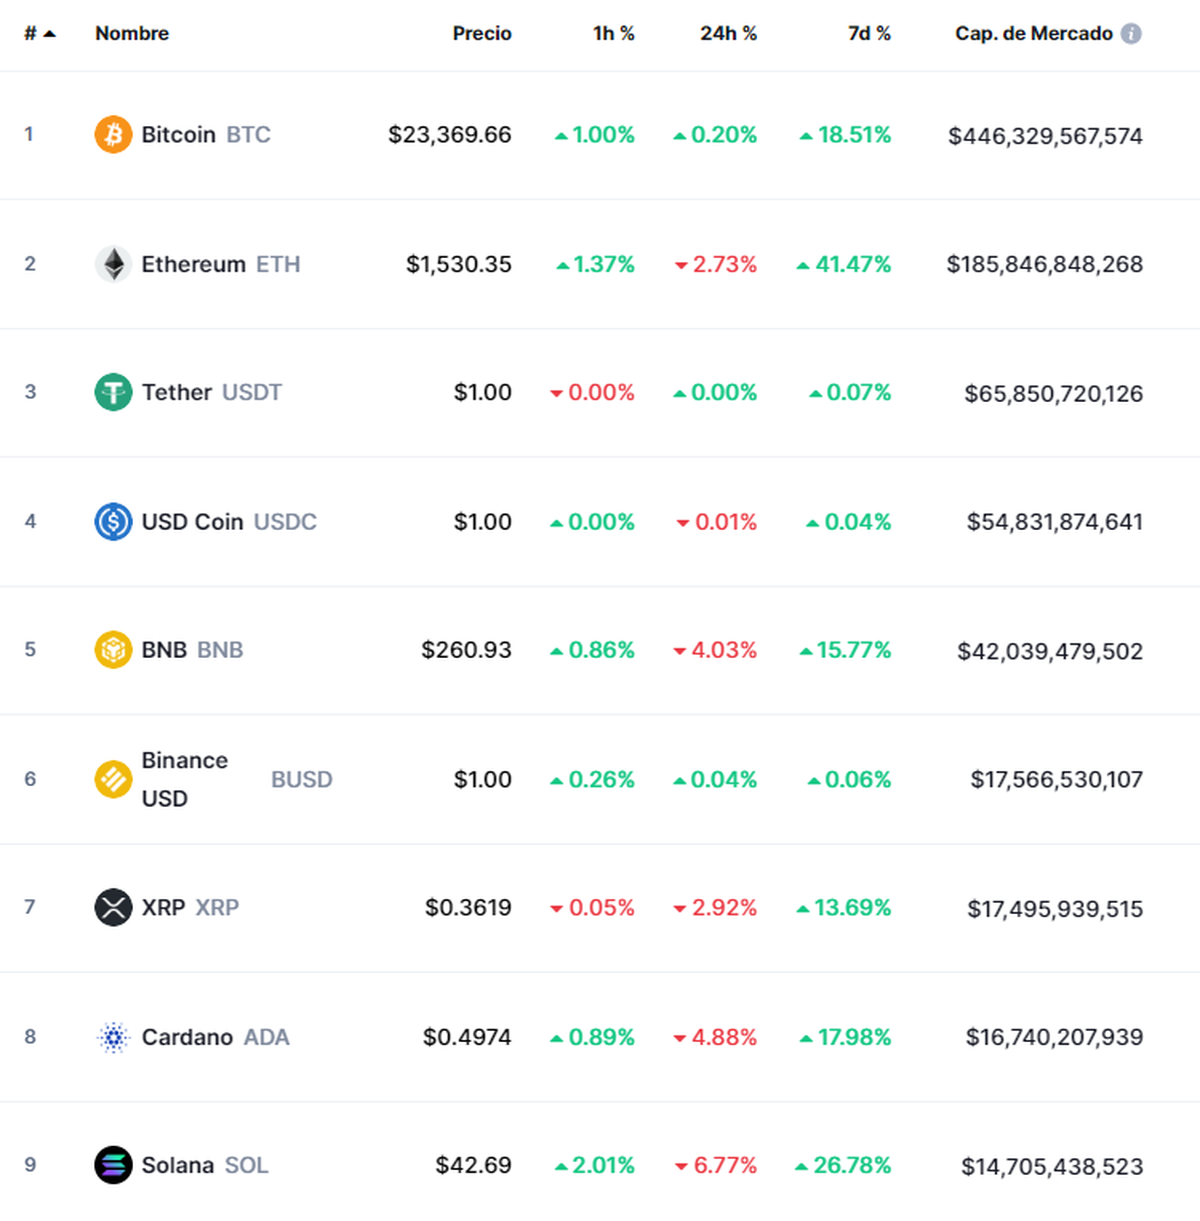Click the red down arrow beside Solana's 6.77%
This screenshot has width=1200, height=1221.
click(683, 1165)
